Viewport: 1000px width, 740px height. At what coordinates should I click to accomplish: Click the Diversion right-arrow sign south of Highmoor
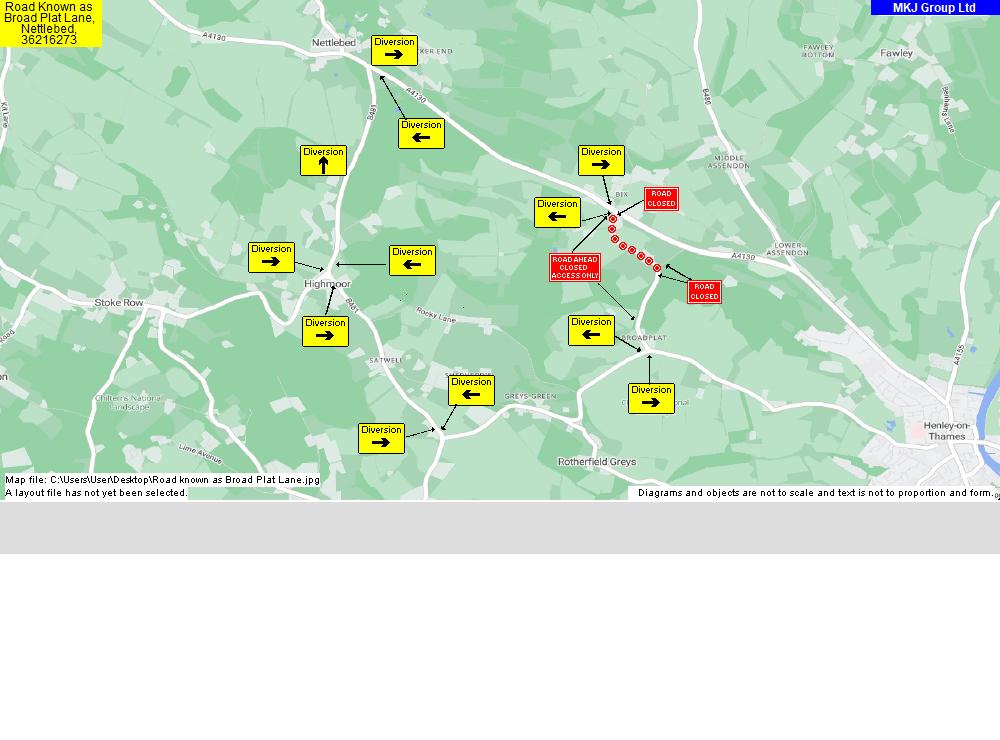coord(325,331)
